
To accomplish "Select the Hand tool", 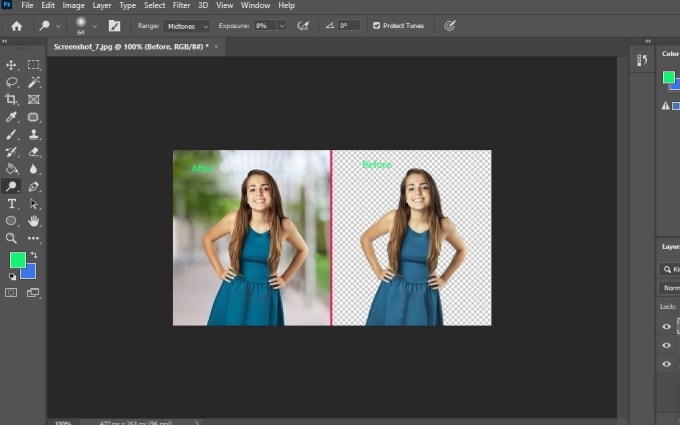I will [33, 221].
